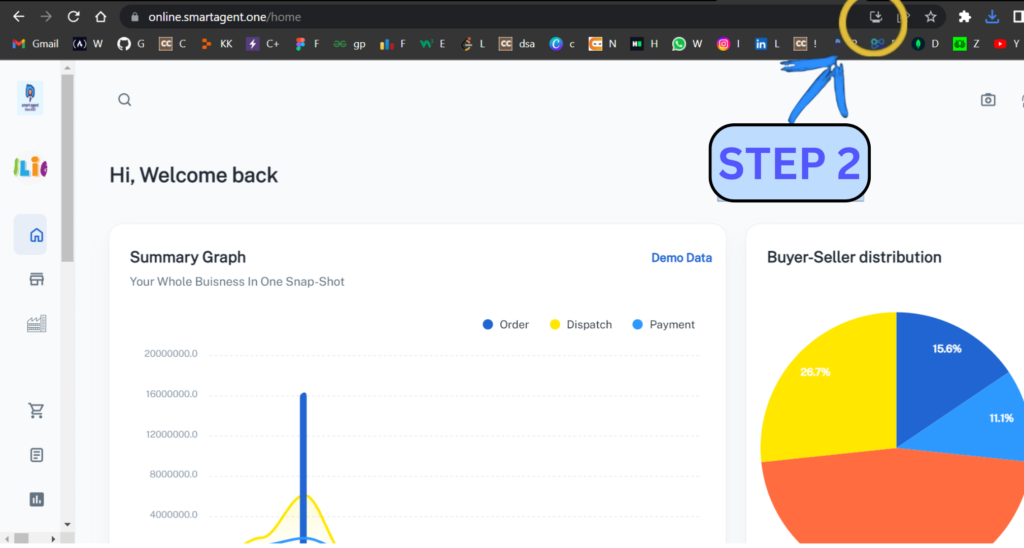The image size is (1024, 548).
Task: Click the Demo Data link
Action: tap(681, 258)
